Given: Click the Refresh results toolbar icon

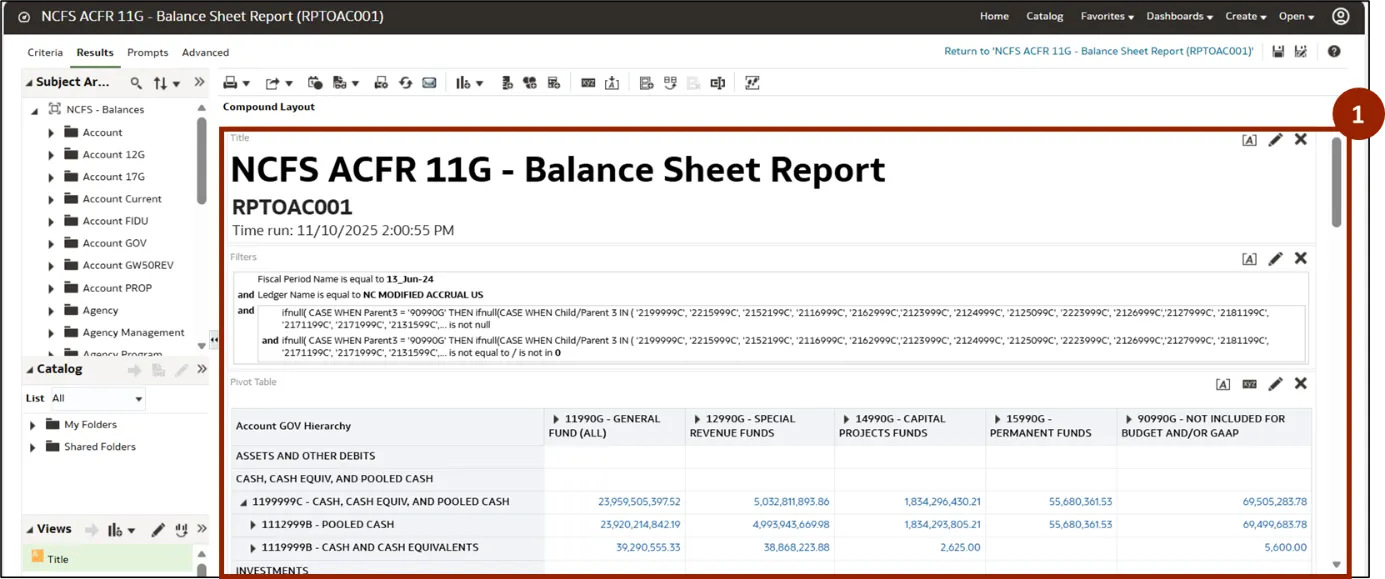Looking at the screenshot, I should 405,83.
